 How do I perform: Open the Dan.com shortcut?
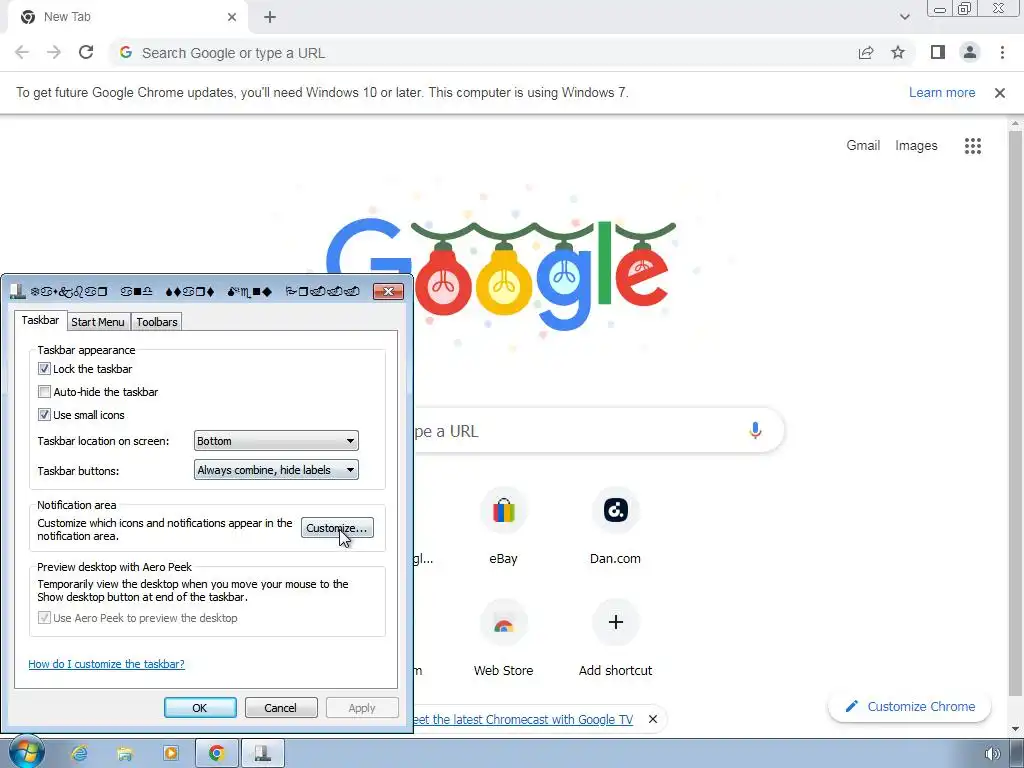(615, 527)
